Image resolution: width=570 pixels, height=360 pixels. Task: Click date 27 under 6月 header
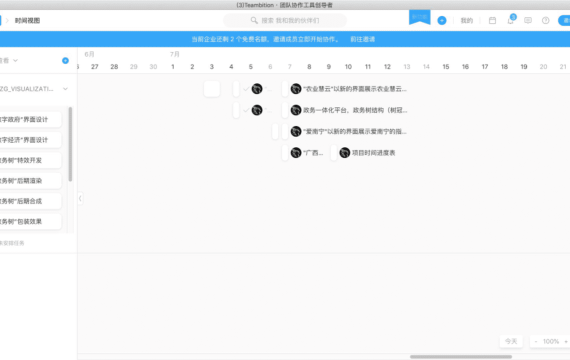[95, 67]
